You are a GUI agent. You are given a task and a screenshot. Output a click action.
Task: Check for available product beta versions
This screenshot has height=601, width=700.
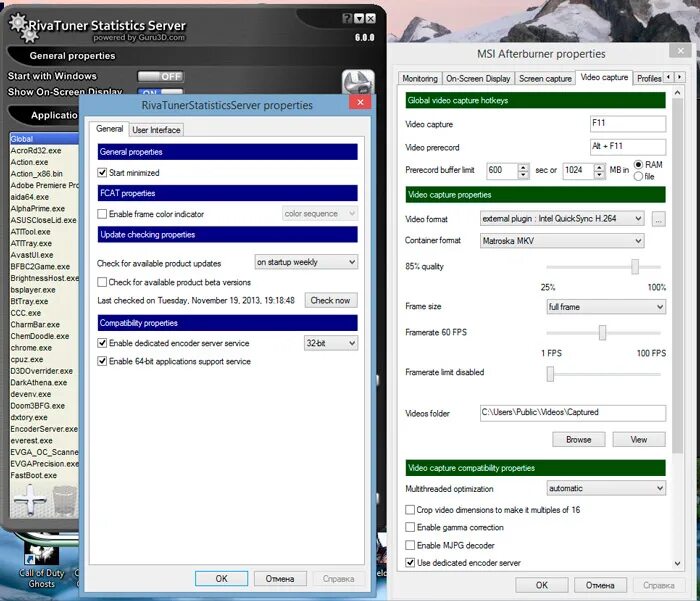pyautogui.click(x=102, y=282)
